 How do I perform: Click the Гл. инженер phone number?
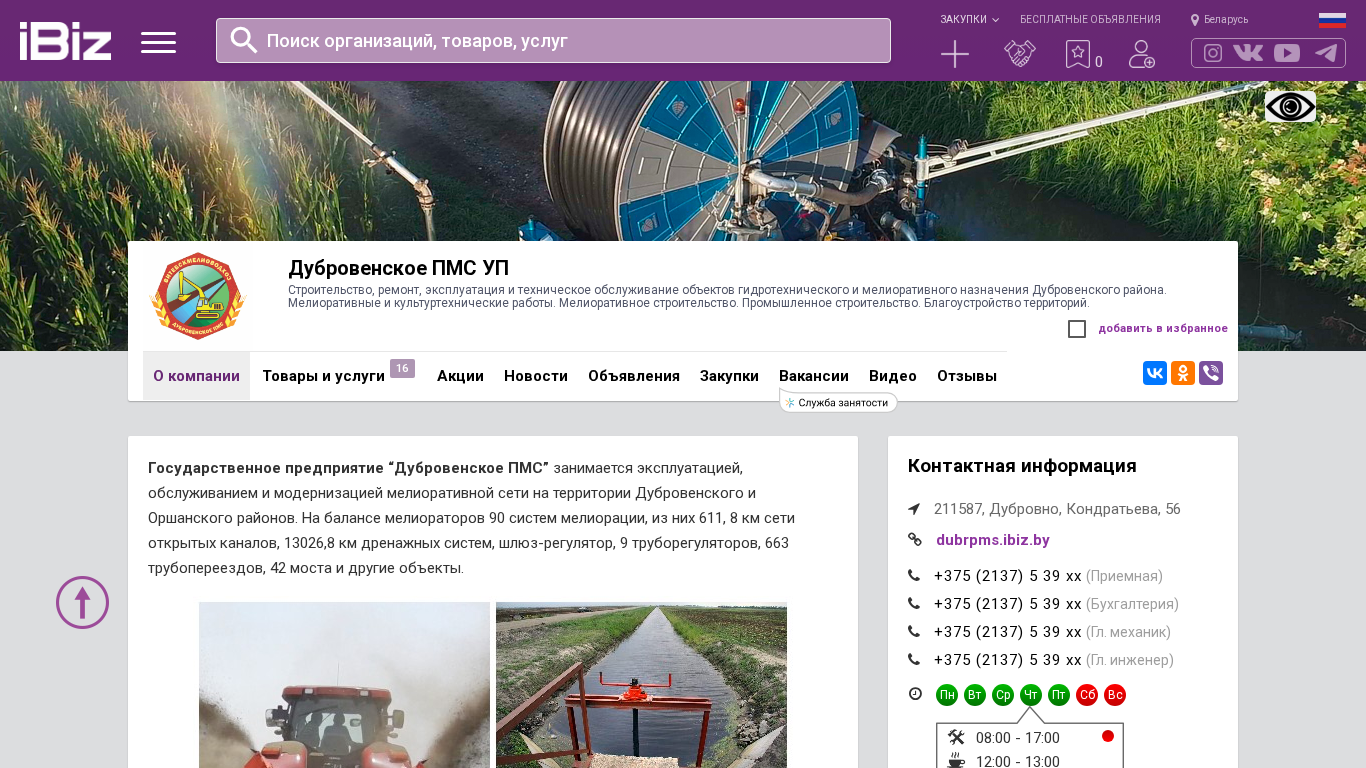click(1008, 660)
